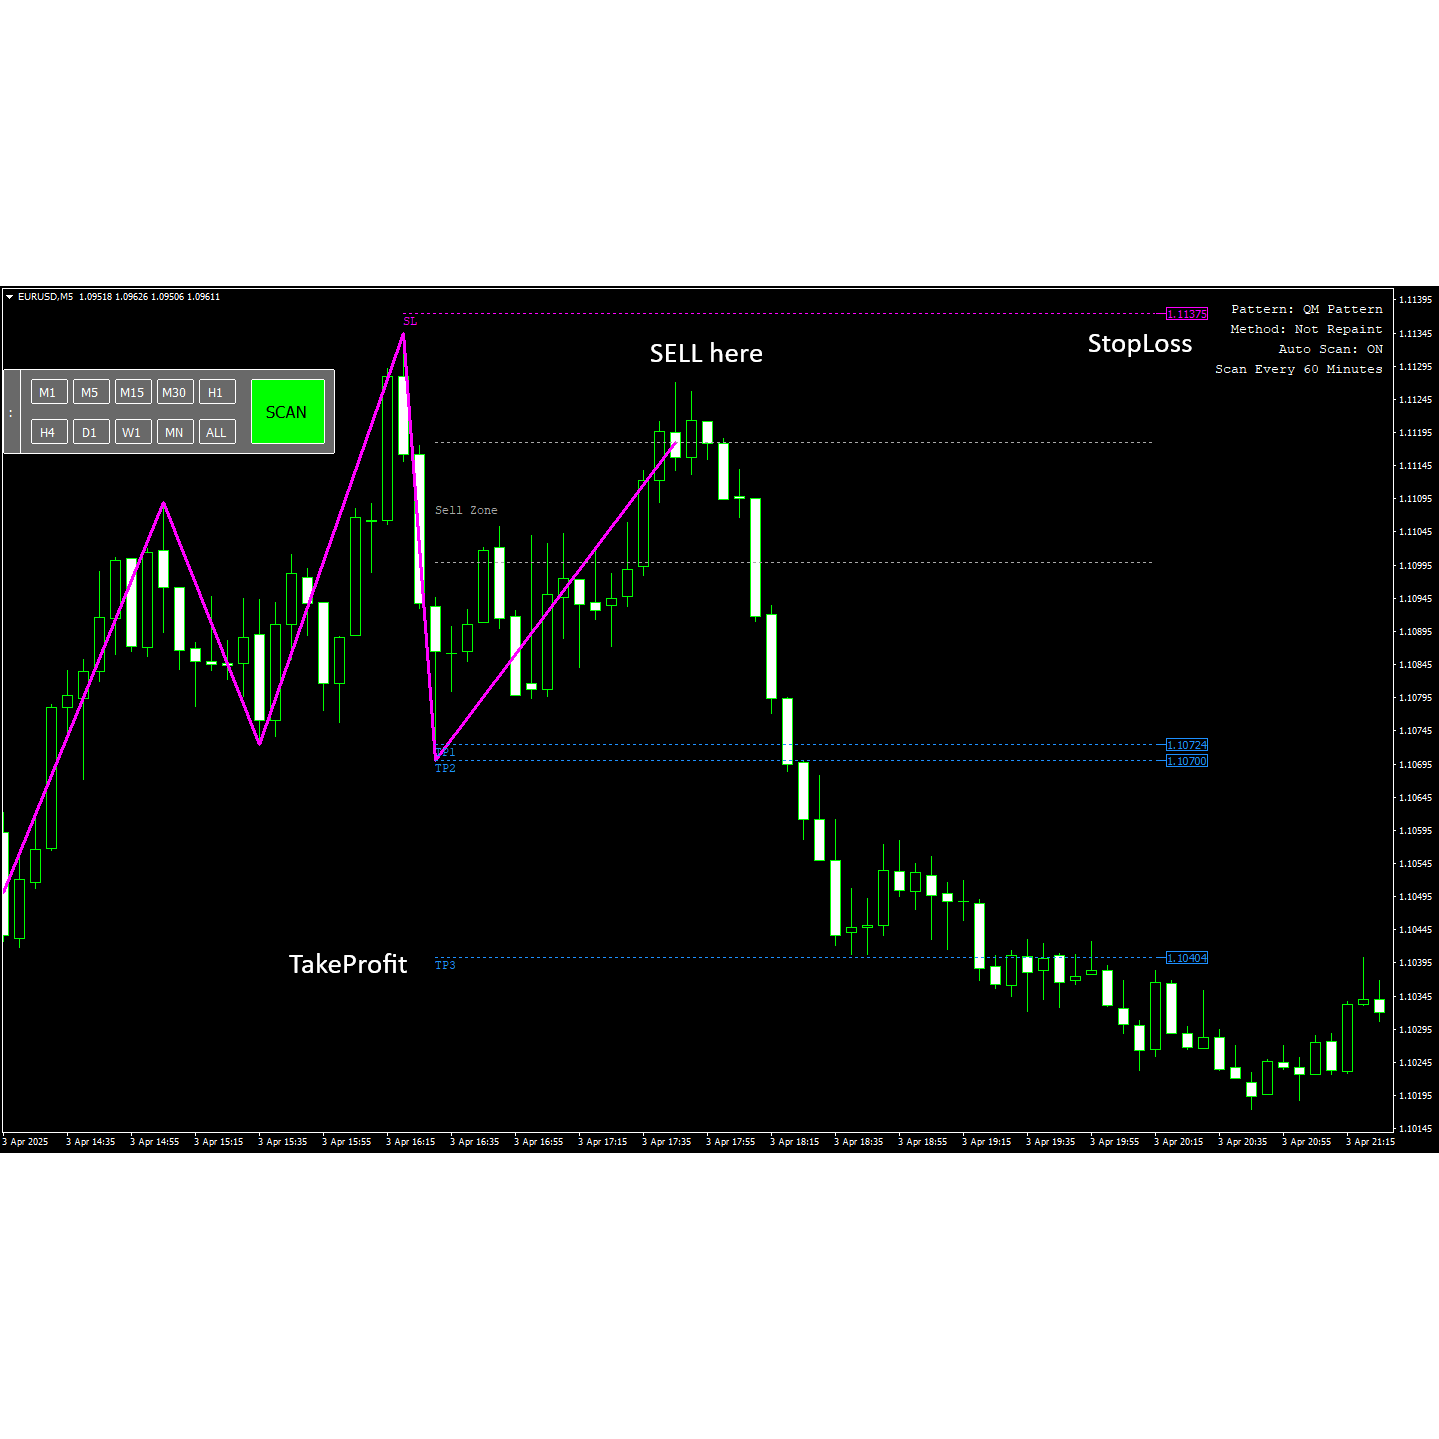Select the M30 timeframe button
Screen dimensions: 1439x1439
pos(174,392)
